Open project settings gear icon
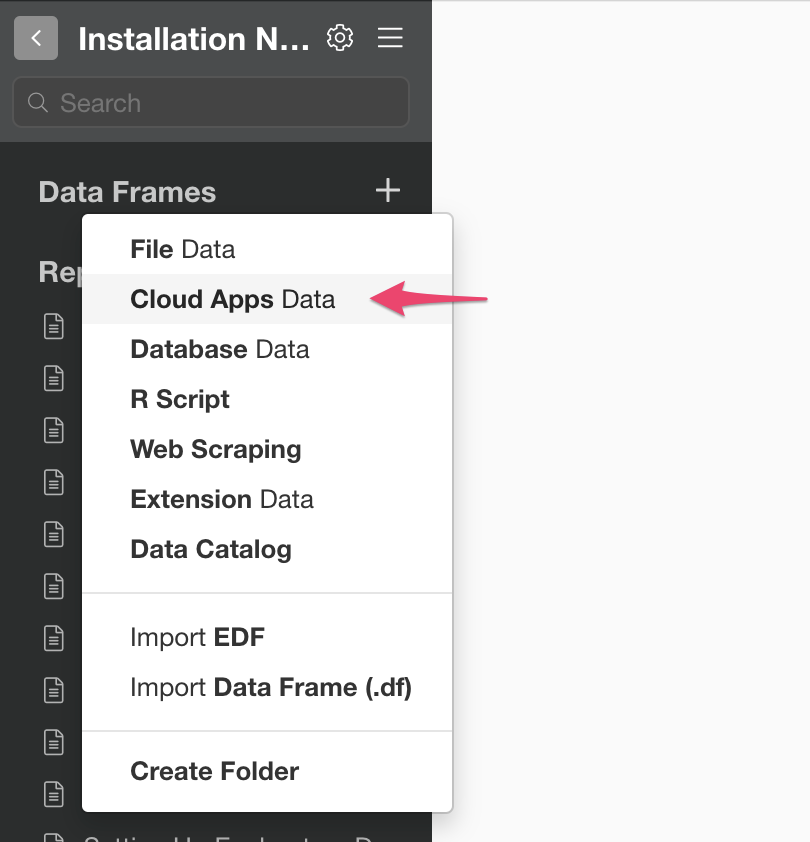 (340, 38)
